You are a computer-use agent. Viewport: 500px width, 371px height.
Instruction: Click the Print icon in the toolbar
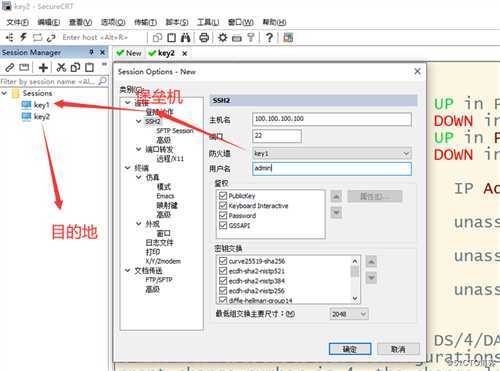pos(204,38)
